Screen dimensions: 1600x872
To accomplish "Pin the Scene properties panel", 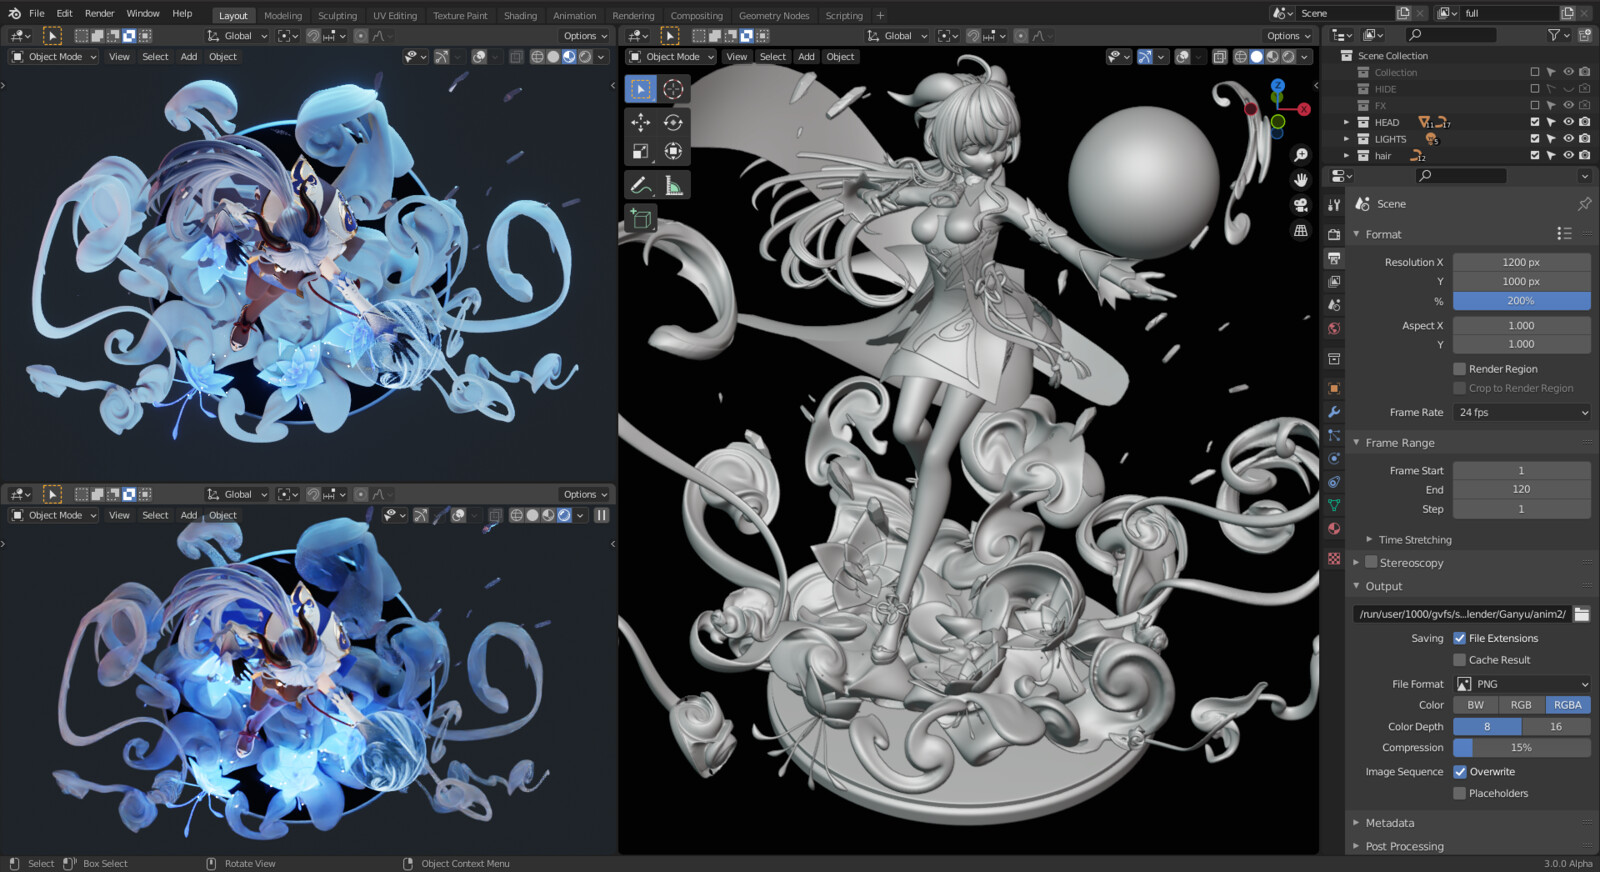I will point(1584,204).
